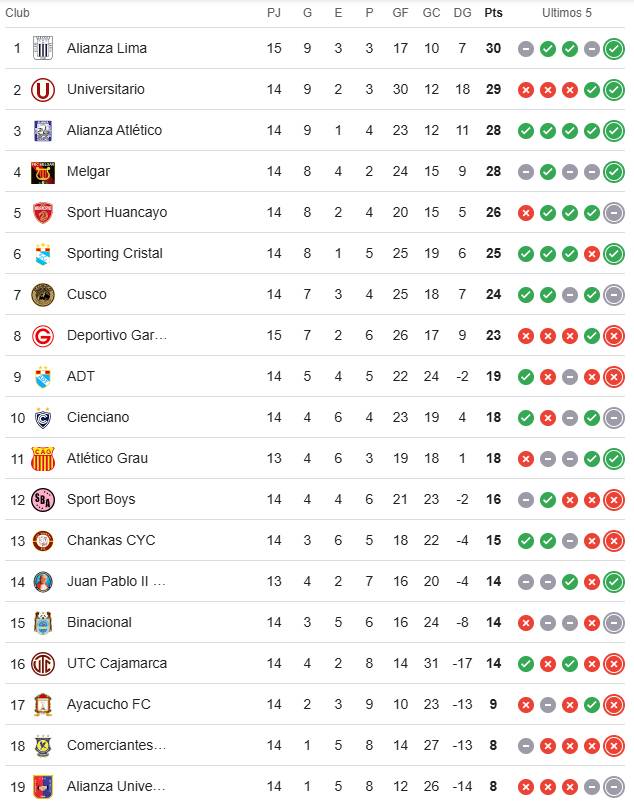This screenshot has height=806, width=634.
Task: Click the Sport Huancayo red shield logo
Action: (43, 213)
